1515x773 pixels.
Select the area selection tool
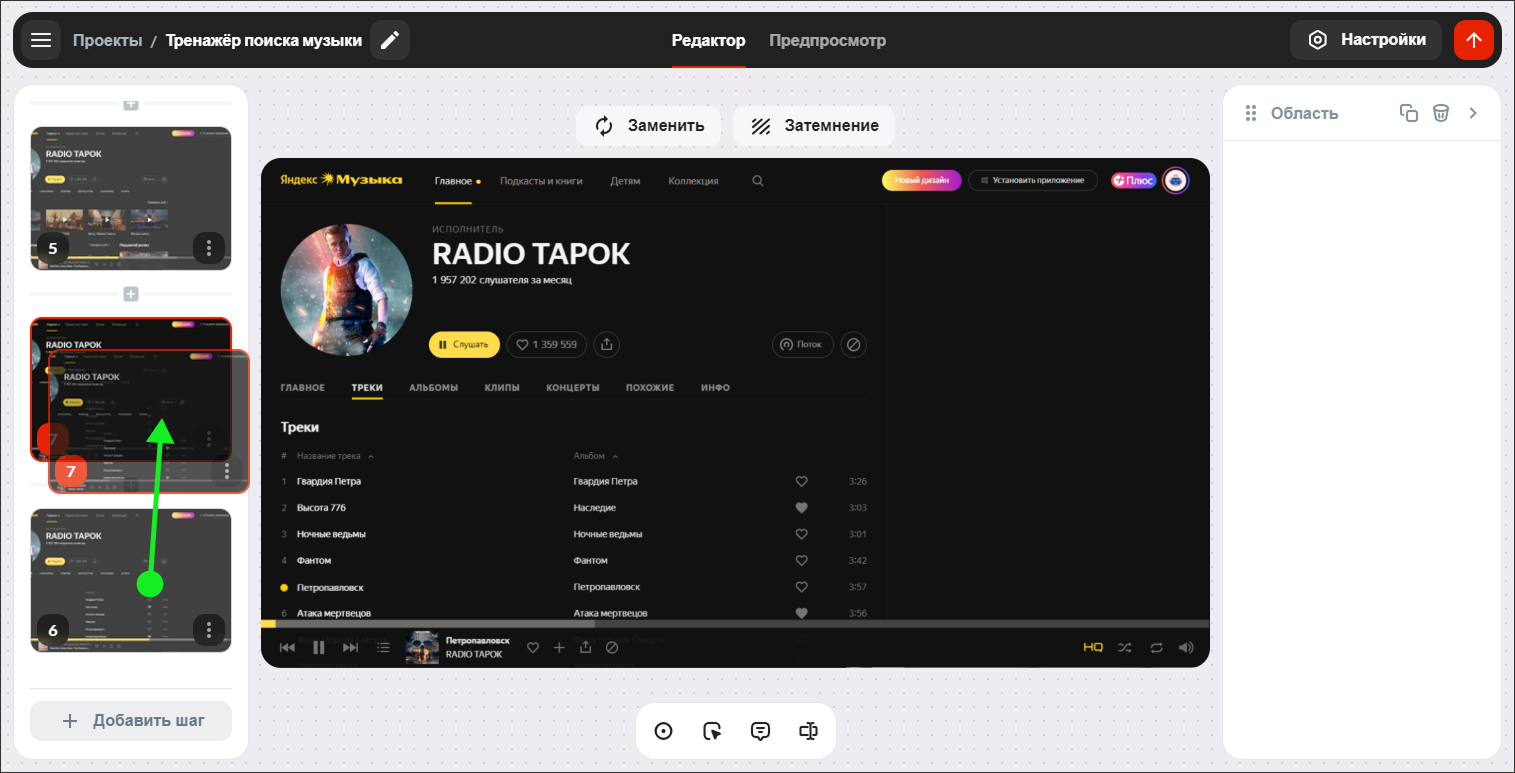tap(712, 730)
